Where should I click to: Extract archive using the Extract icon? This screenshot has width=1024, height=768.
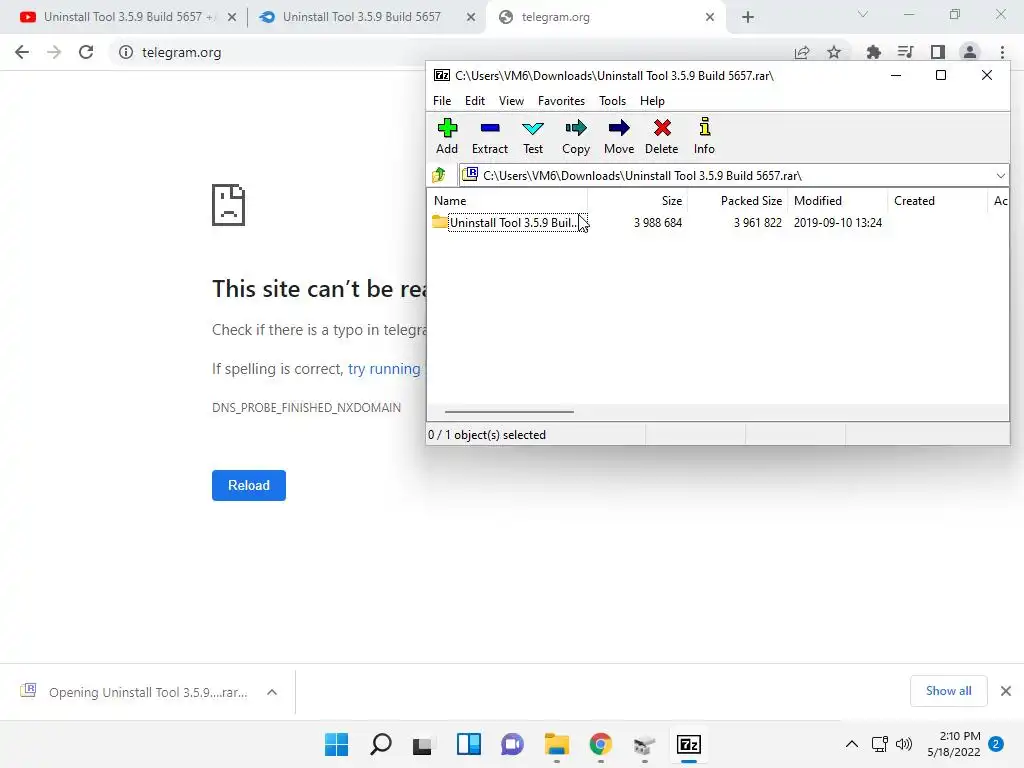coord(490,136)
